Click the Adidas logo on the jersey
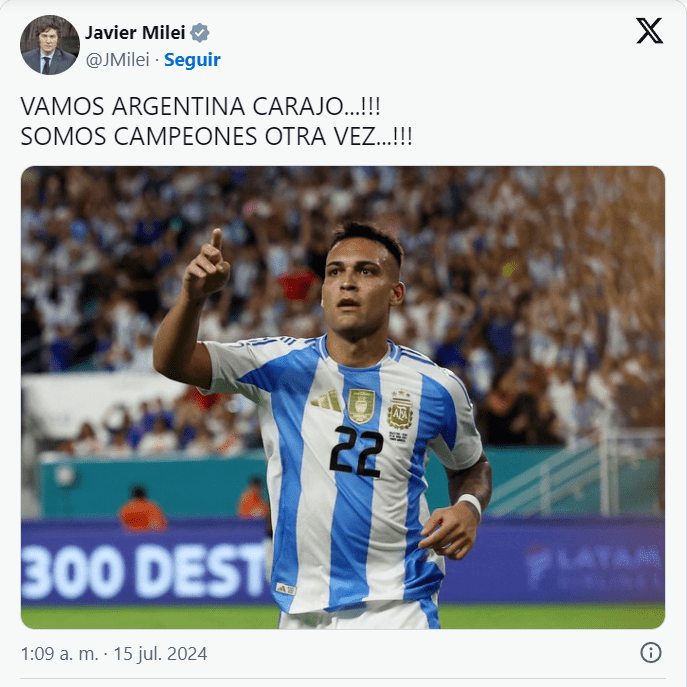 pos(326,400)
